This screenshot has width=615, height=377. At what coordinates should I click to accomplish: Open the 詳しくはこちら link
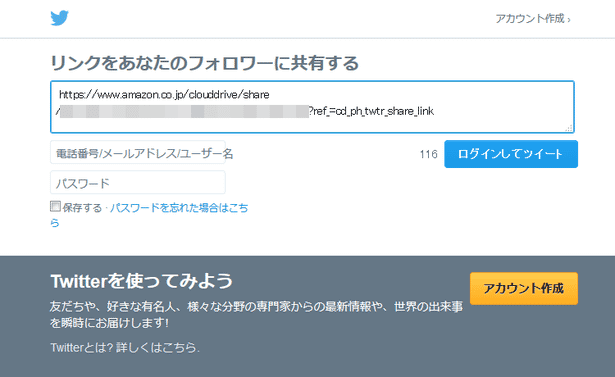coord(158,347)
